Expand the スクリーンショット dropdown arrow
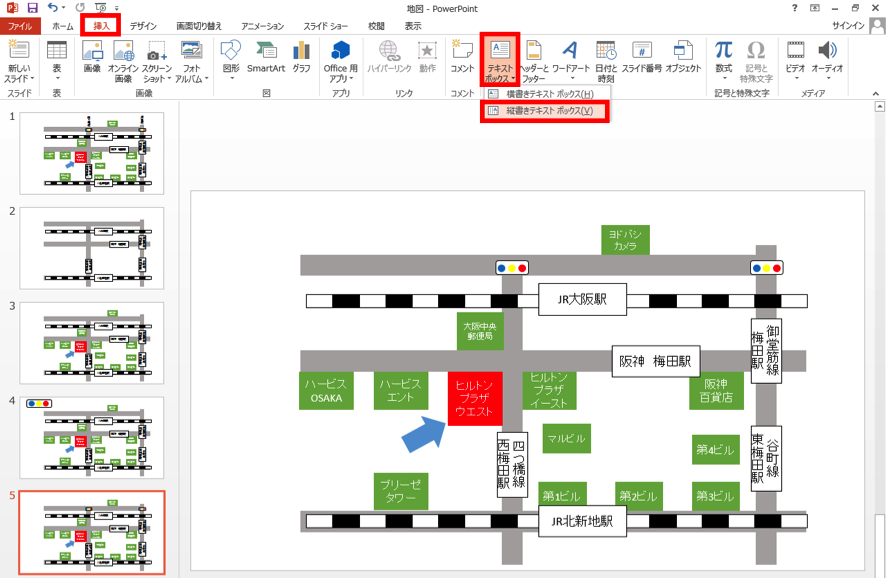This screenshot has width=886, height=579. [168, 79]
